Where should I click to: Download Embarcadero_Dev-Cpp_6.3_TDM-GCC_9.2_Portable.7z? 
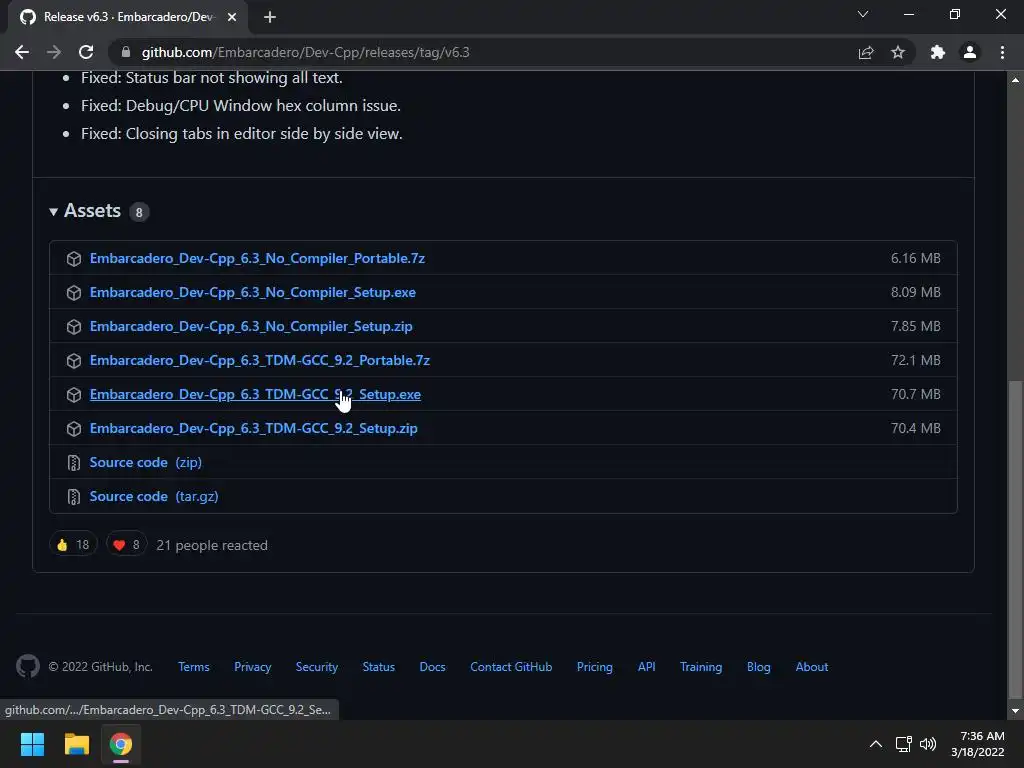[x=260, y=360]
